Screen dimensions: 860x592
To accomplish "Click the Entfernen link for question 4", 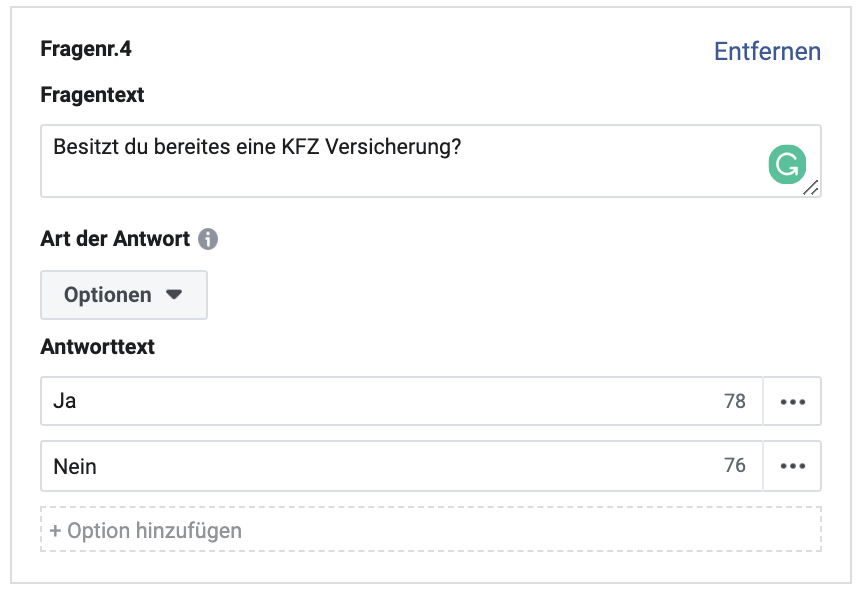I will click(767, 52).
